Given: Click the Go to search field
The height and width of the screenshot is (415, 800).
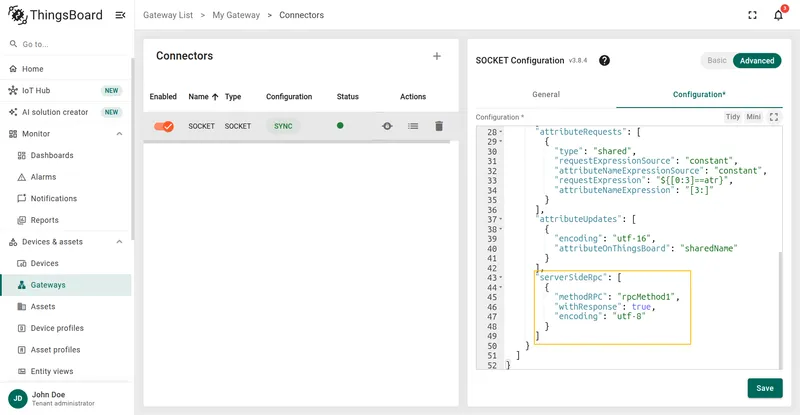Looking at the screenshot, I should [65, 44].
